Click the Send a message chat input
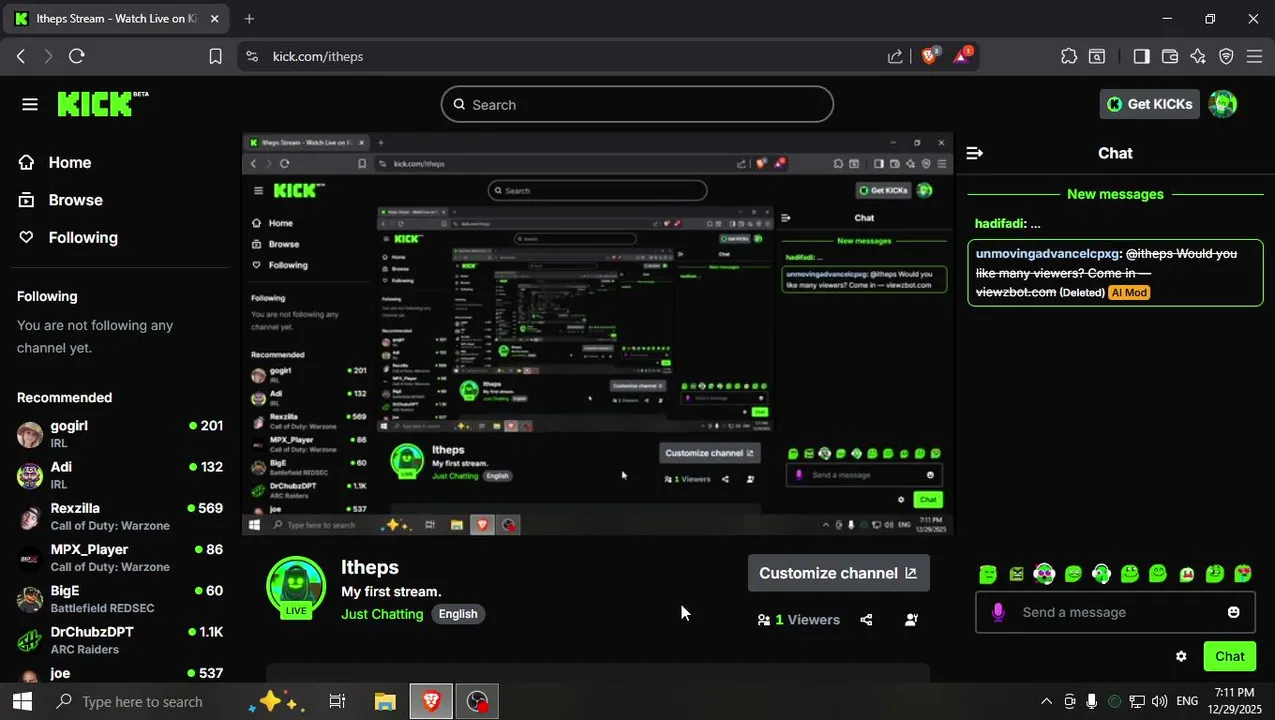The image size is (1275, 720). pos(1114,612)
